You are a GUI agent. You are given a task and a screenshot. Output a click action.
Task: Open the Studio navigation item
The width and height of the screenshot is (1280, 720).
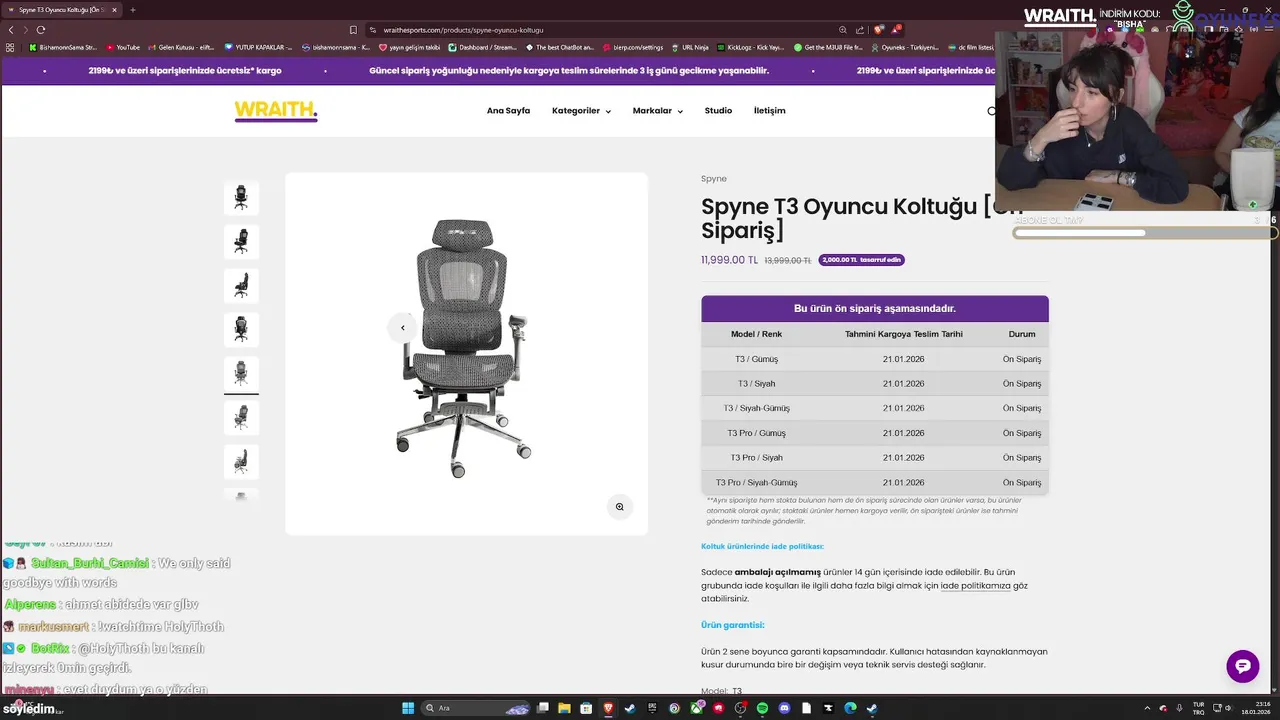coord(718,111)
